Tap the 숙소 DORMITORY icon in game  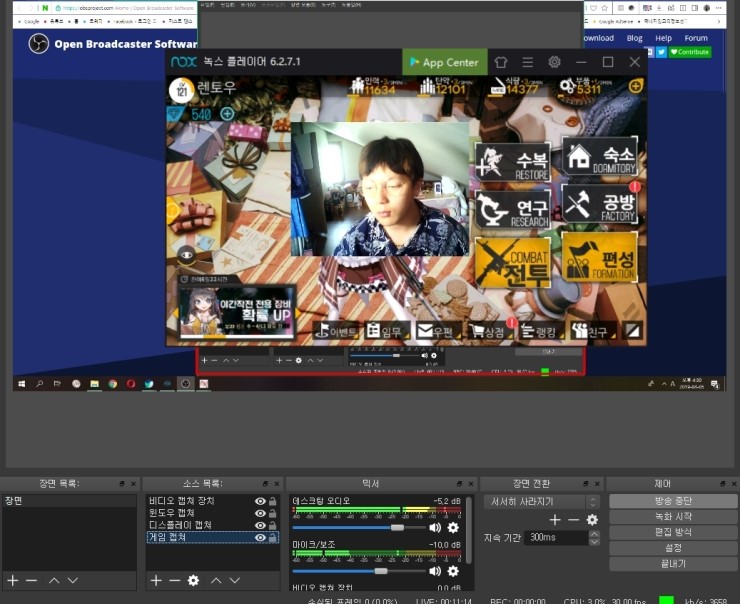point(600,156)
